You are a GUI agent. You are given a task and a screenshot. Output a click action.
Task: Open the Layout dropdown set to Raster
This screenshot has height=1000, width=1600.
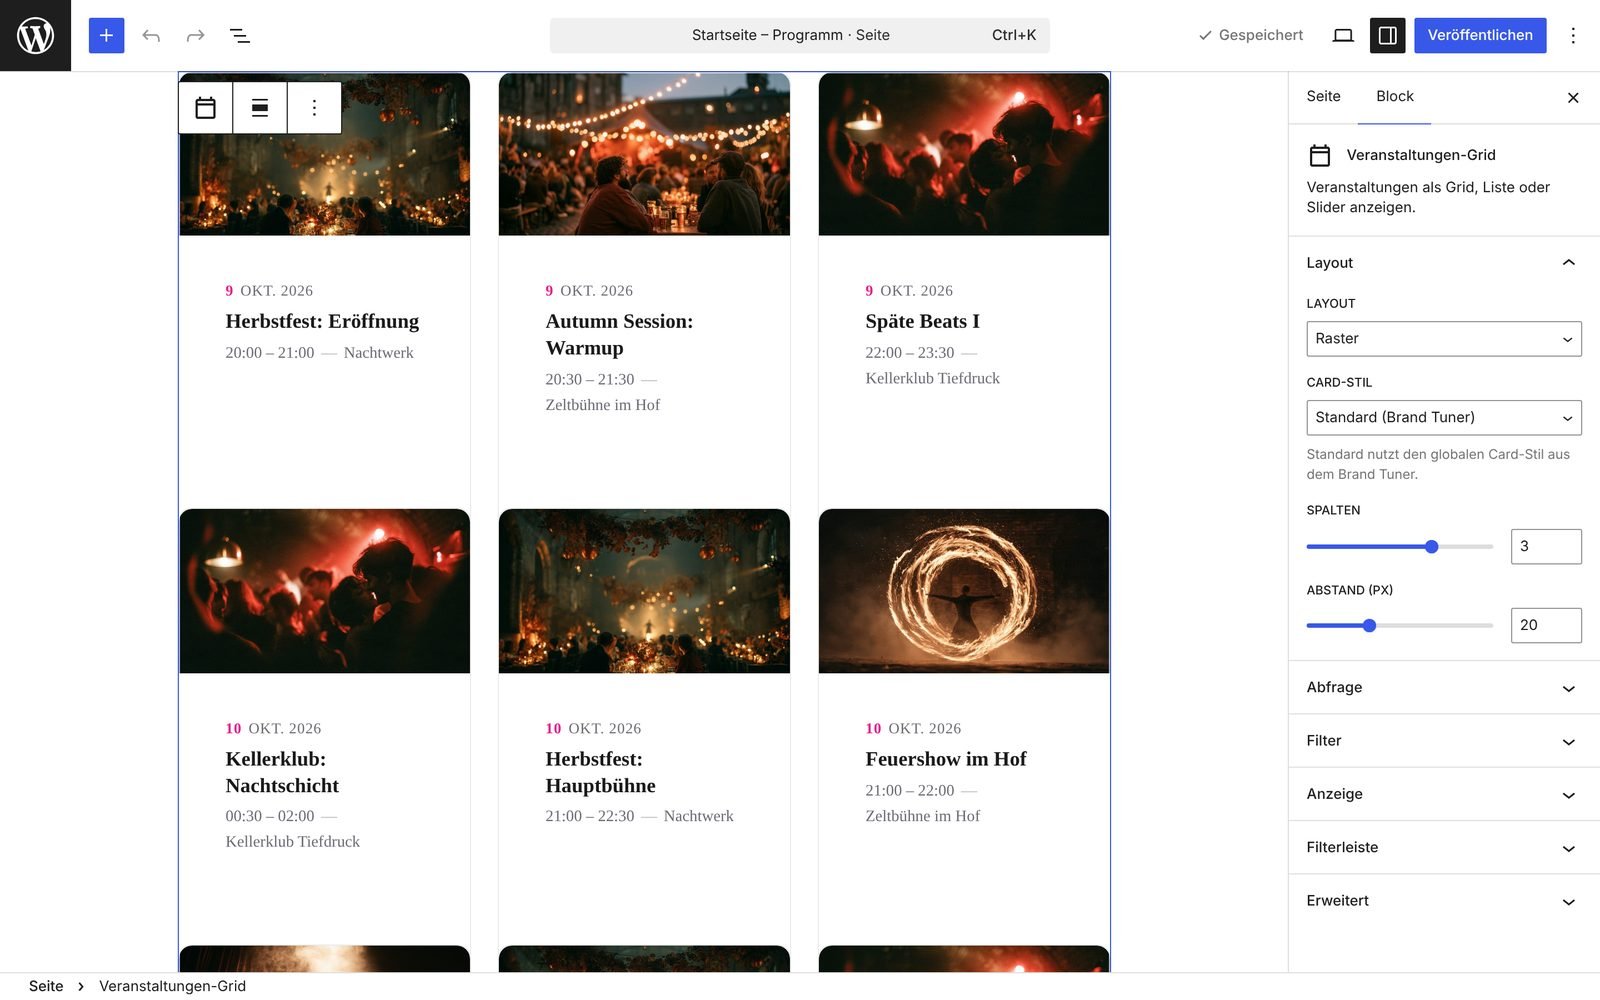click(x=1444, y=338)
